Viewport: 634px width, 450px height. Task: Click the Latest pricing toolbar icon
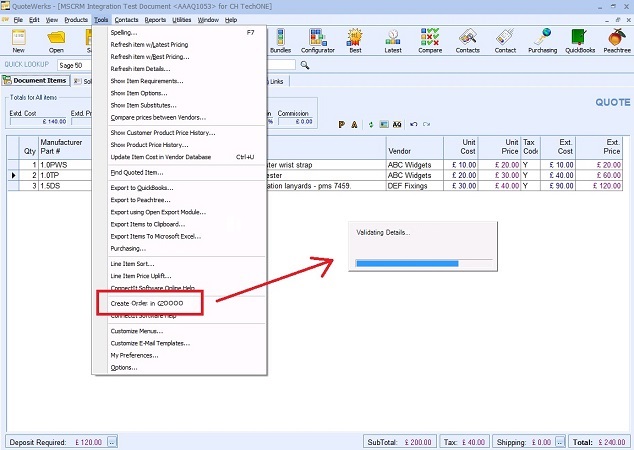pyautogui.click(x=393, y=40)
